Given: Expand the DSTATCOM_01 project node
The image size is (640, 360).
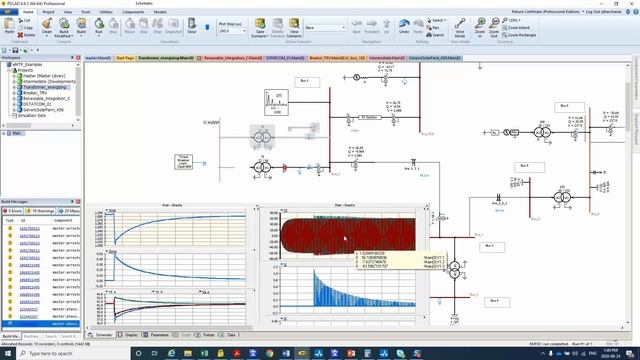Looking at the screenshot, I should (14, 104).
